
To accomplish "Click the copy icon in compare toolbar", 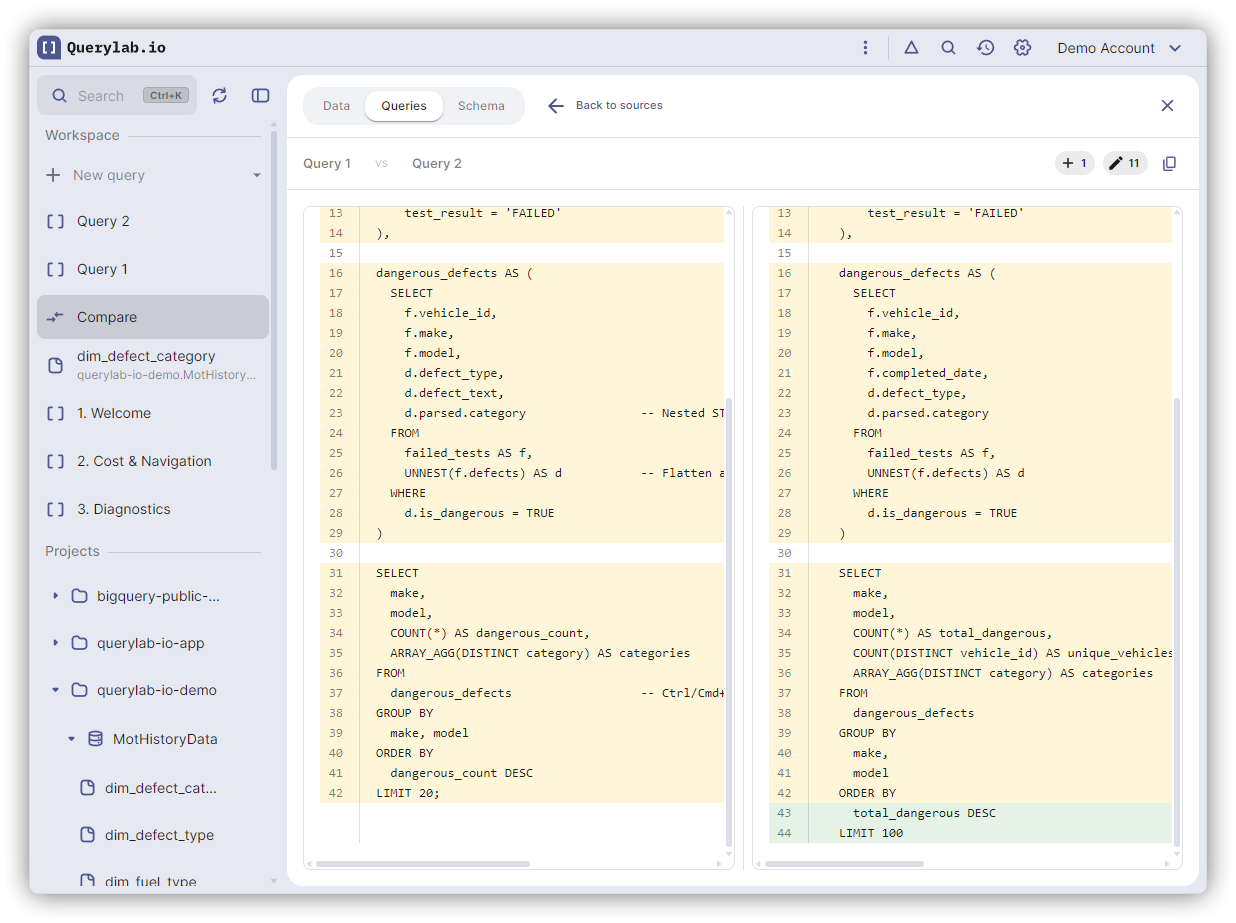I will coord(1169,163).
